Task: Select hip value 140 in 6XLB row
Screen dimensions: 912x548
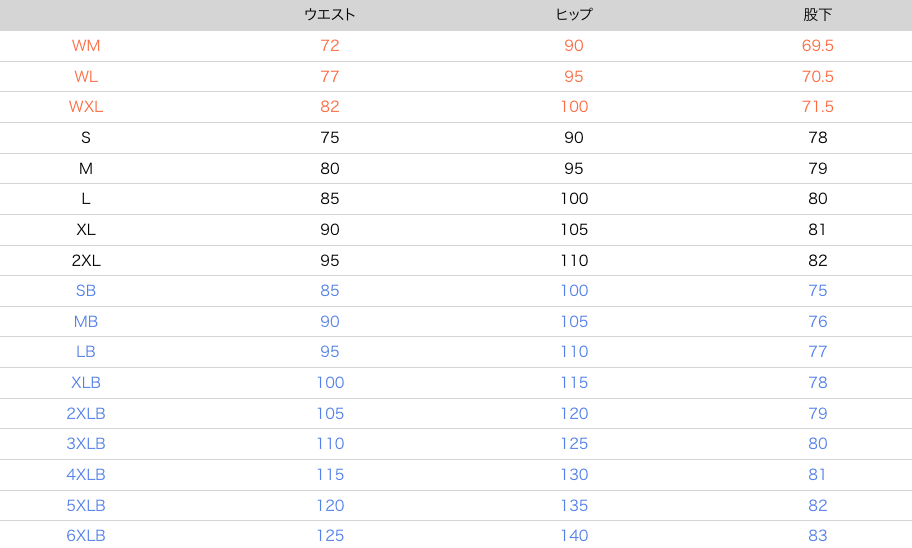Action: (x=574, y=535)
